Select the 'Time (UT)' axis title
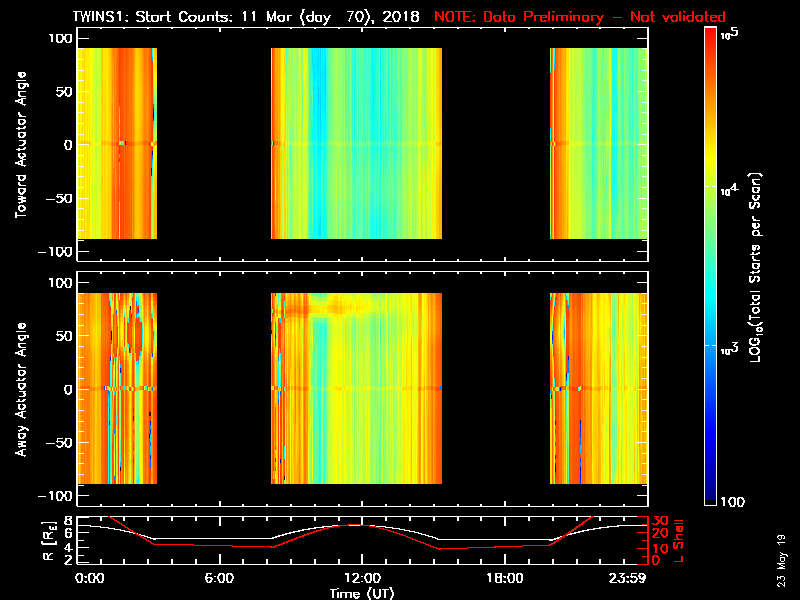Image resolution: width=800 pixels, height=600 pixels. pyautogui.click(x=362, y=593)
